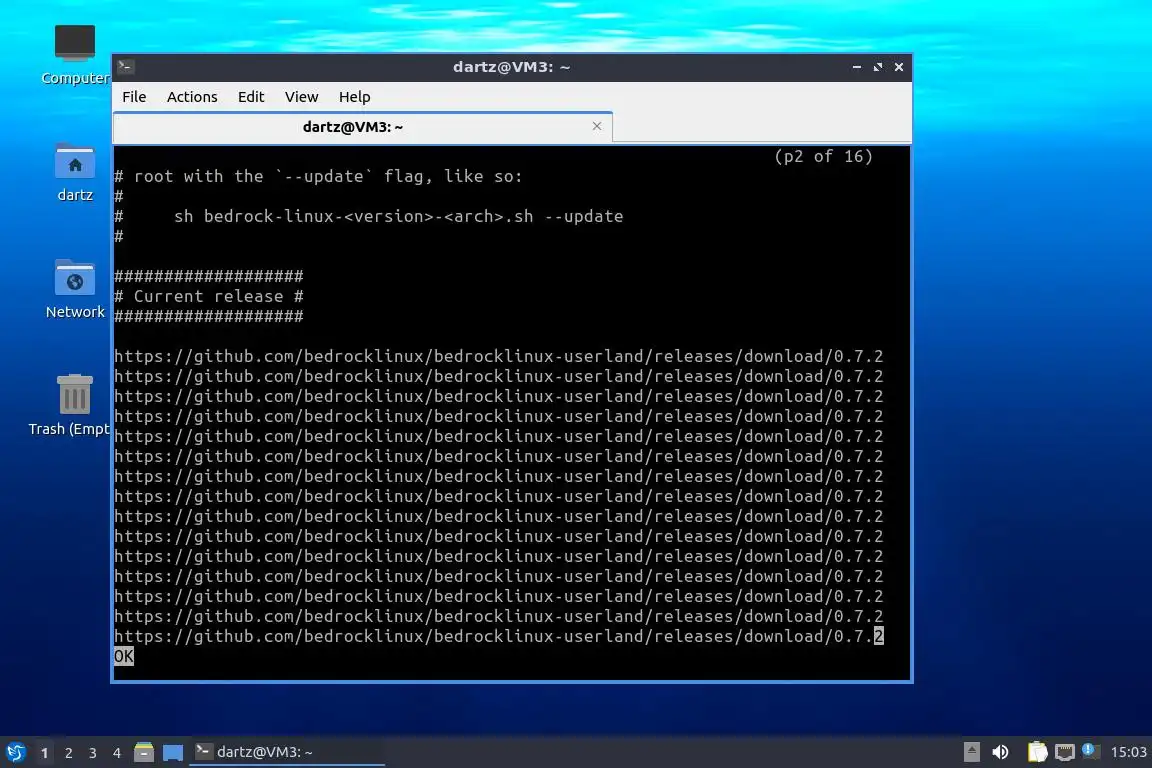The height and width of the screenshot is (768, 1152).
Task: Open the Help menu
Action: (354, 97)
